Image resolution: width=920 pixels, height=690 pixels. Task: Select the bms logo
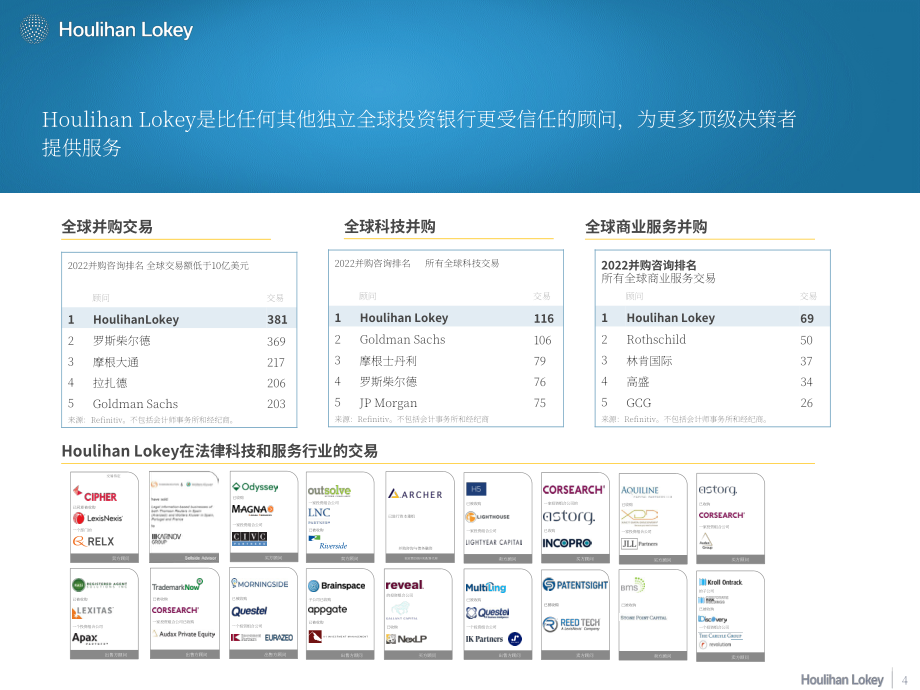click(632, 586)
